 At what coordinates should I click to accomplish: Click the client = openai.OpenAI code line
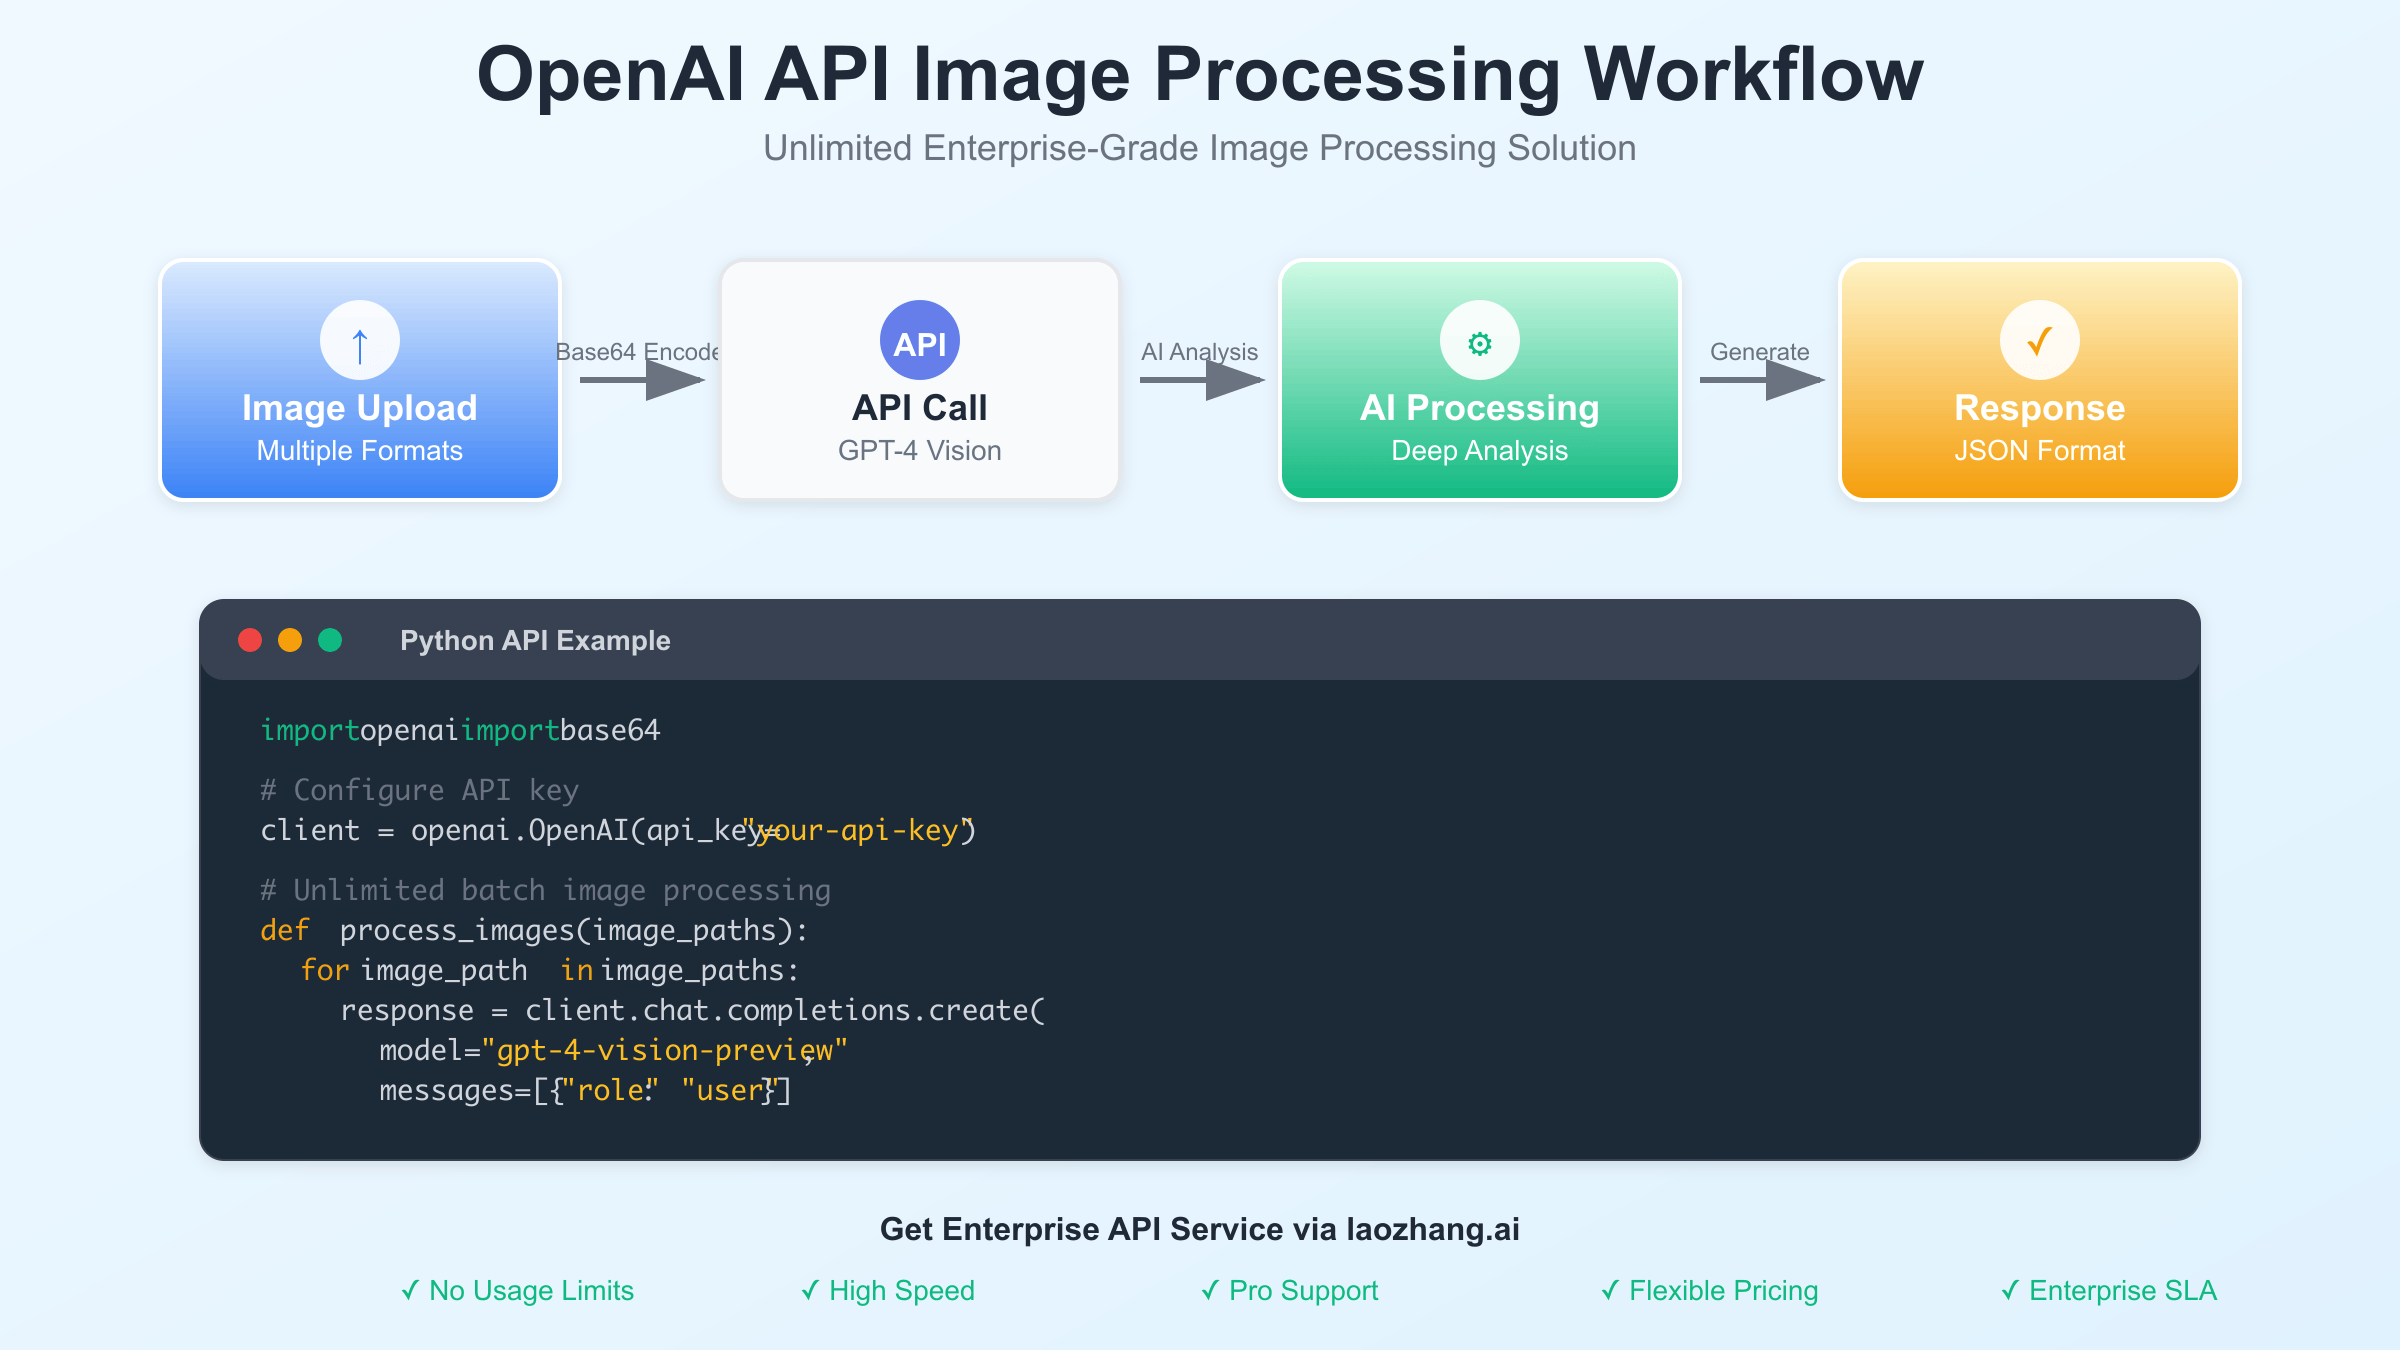pyautogui.click(x=618, y=830)
